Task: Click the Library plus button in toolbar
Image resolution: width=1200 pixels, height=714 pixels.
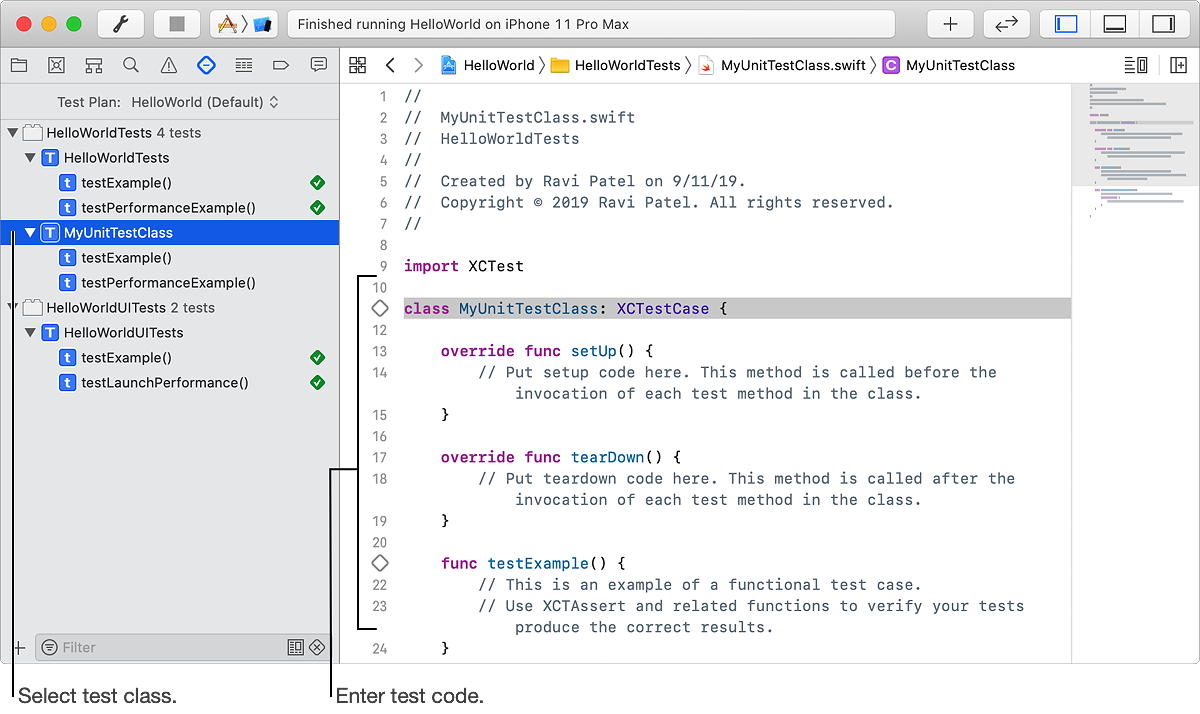Action: (x=950, y=24)
